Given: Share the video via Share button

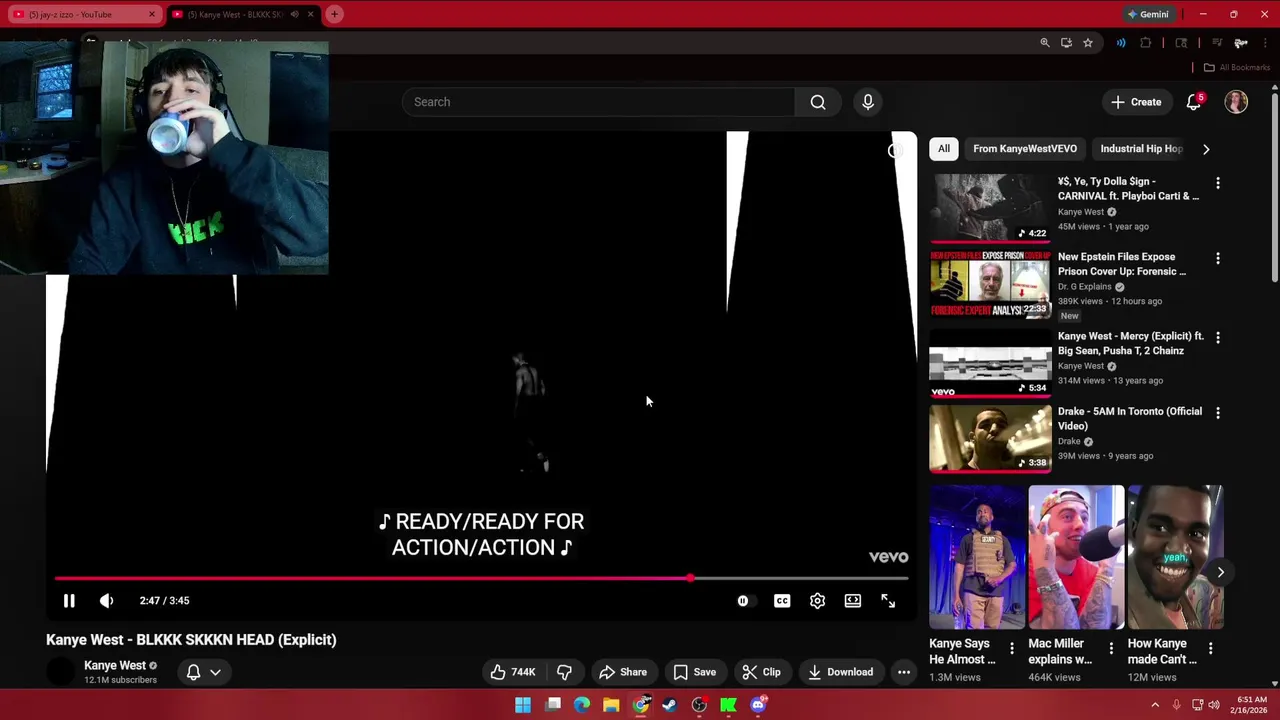Looking at the screenshot, I should pyautogui.click(x=623, y=672).
